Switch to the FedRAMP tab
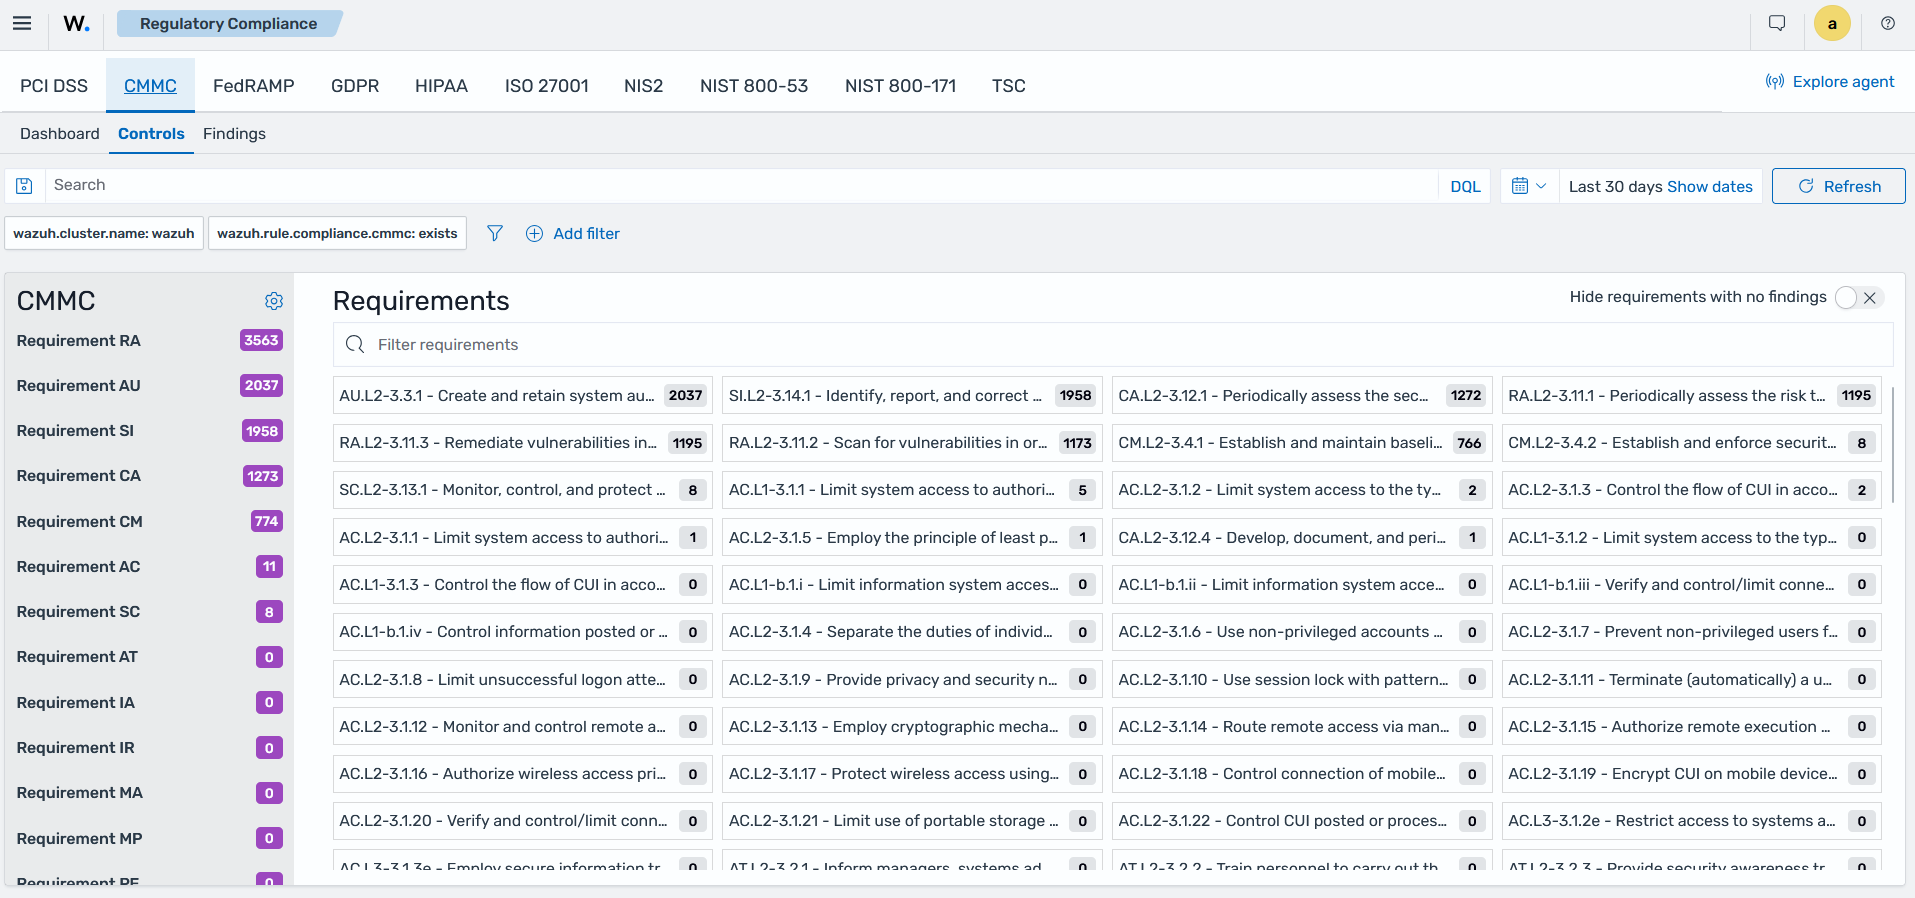Screen dimensions: 1915x898 254,86
